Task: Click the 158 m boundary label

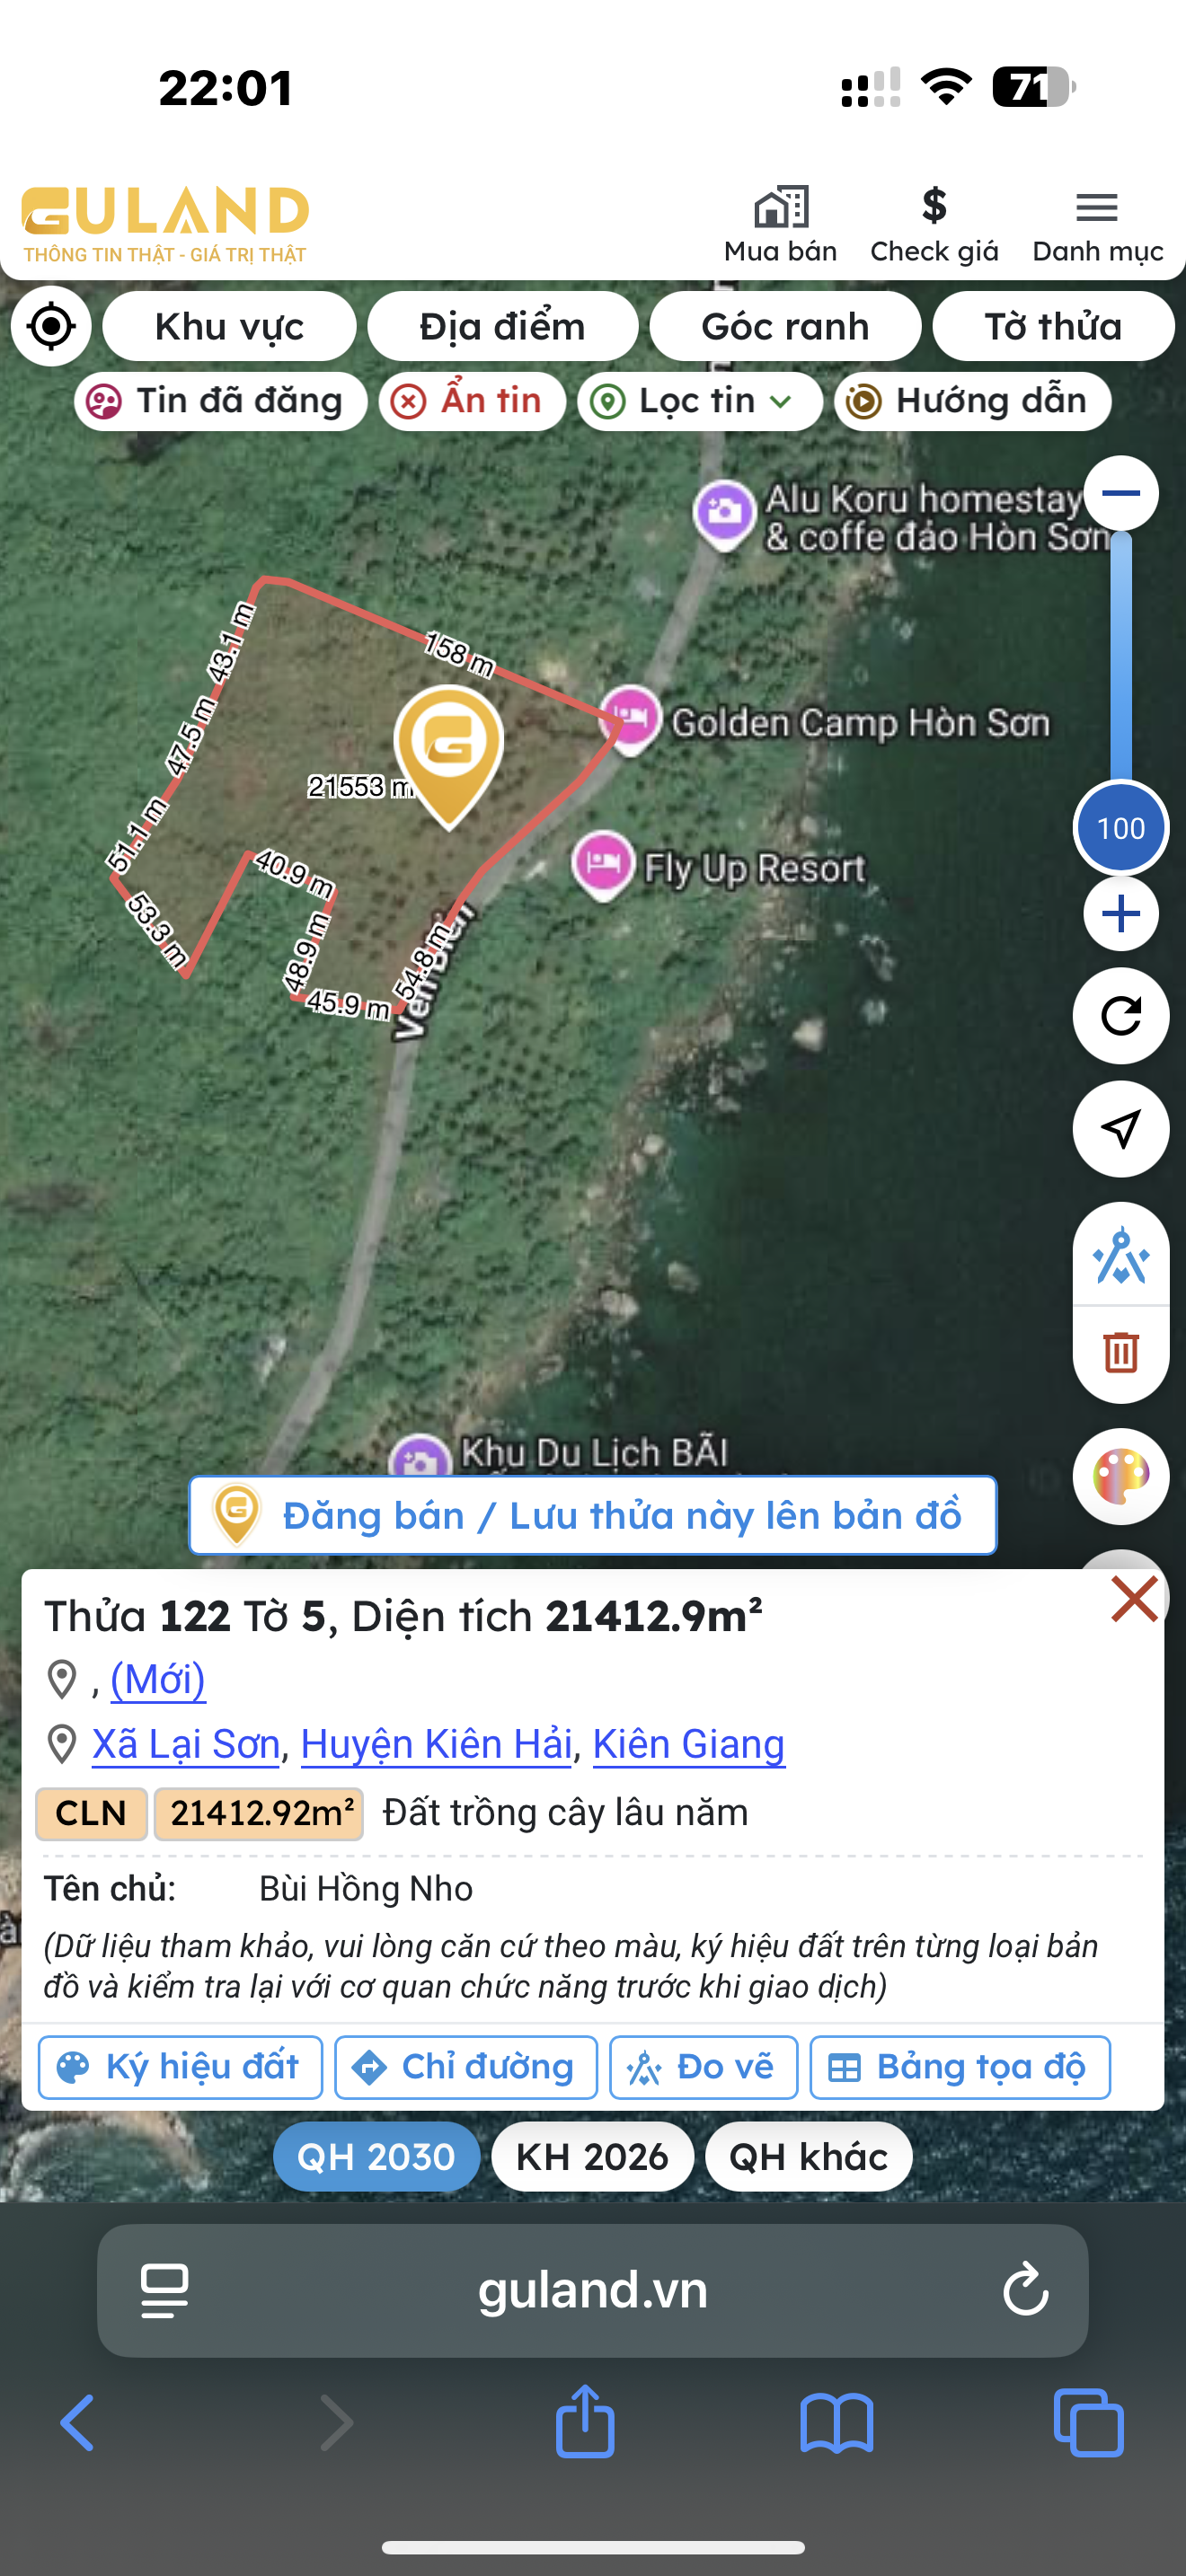Action: pos(459,654)
